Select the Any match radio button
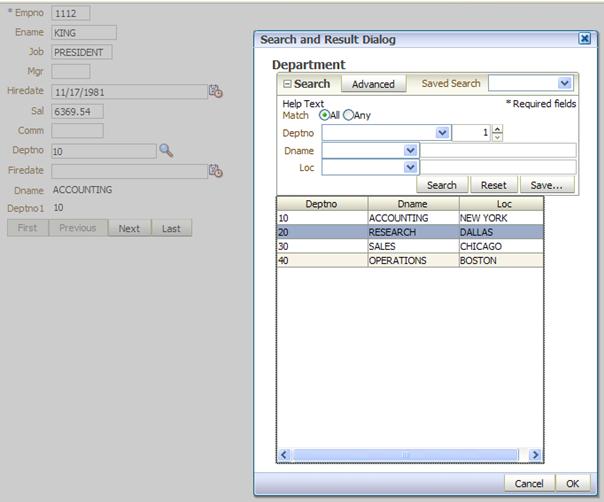Screen dimensions: 604x502 click(x=348, y=116)
